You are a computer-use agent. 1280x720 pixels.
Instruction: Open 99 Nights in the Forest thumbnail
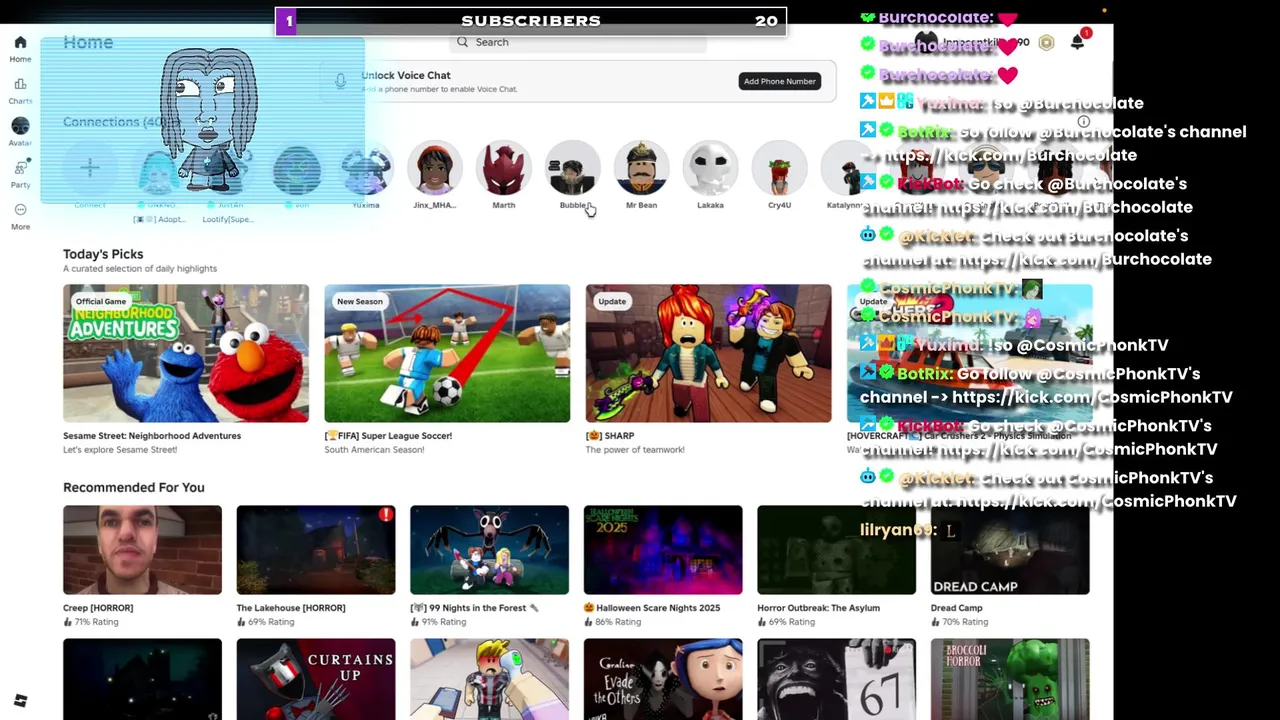coord(489,550)
